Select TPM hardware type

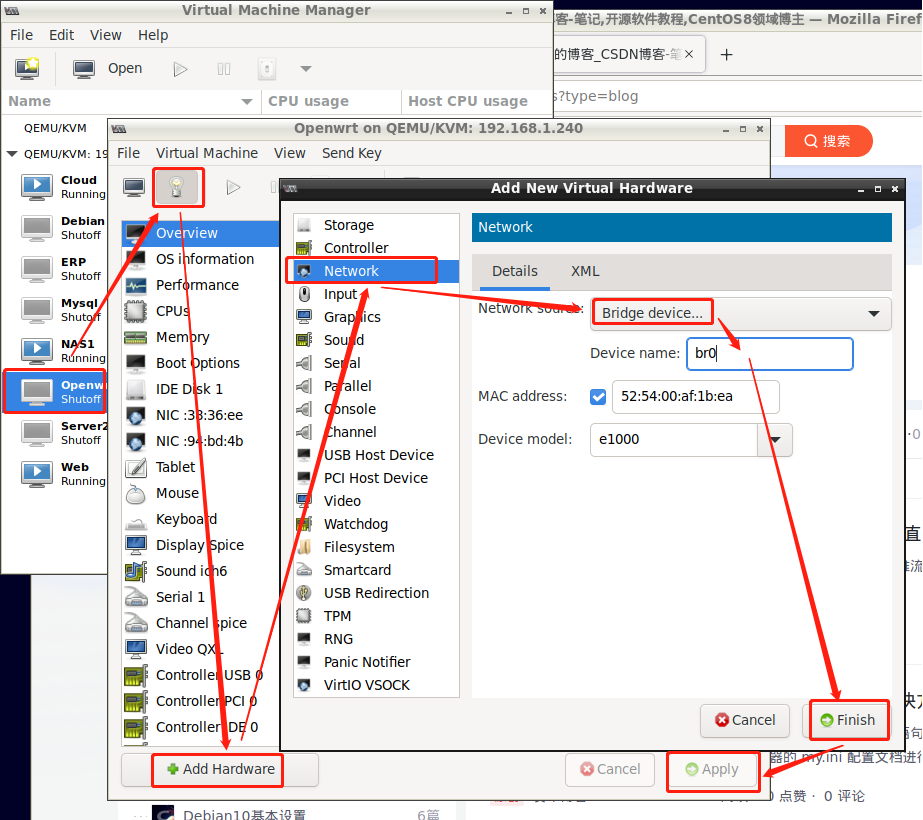click(376, 616)
